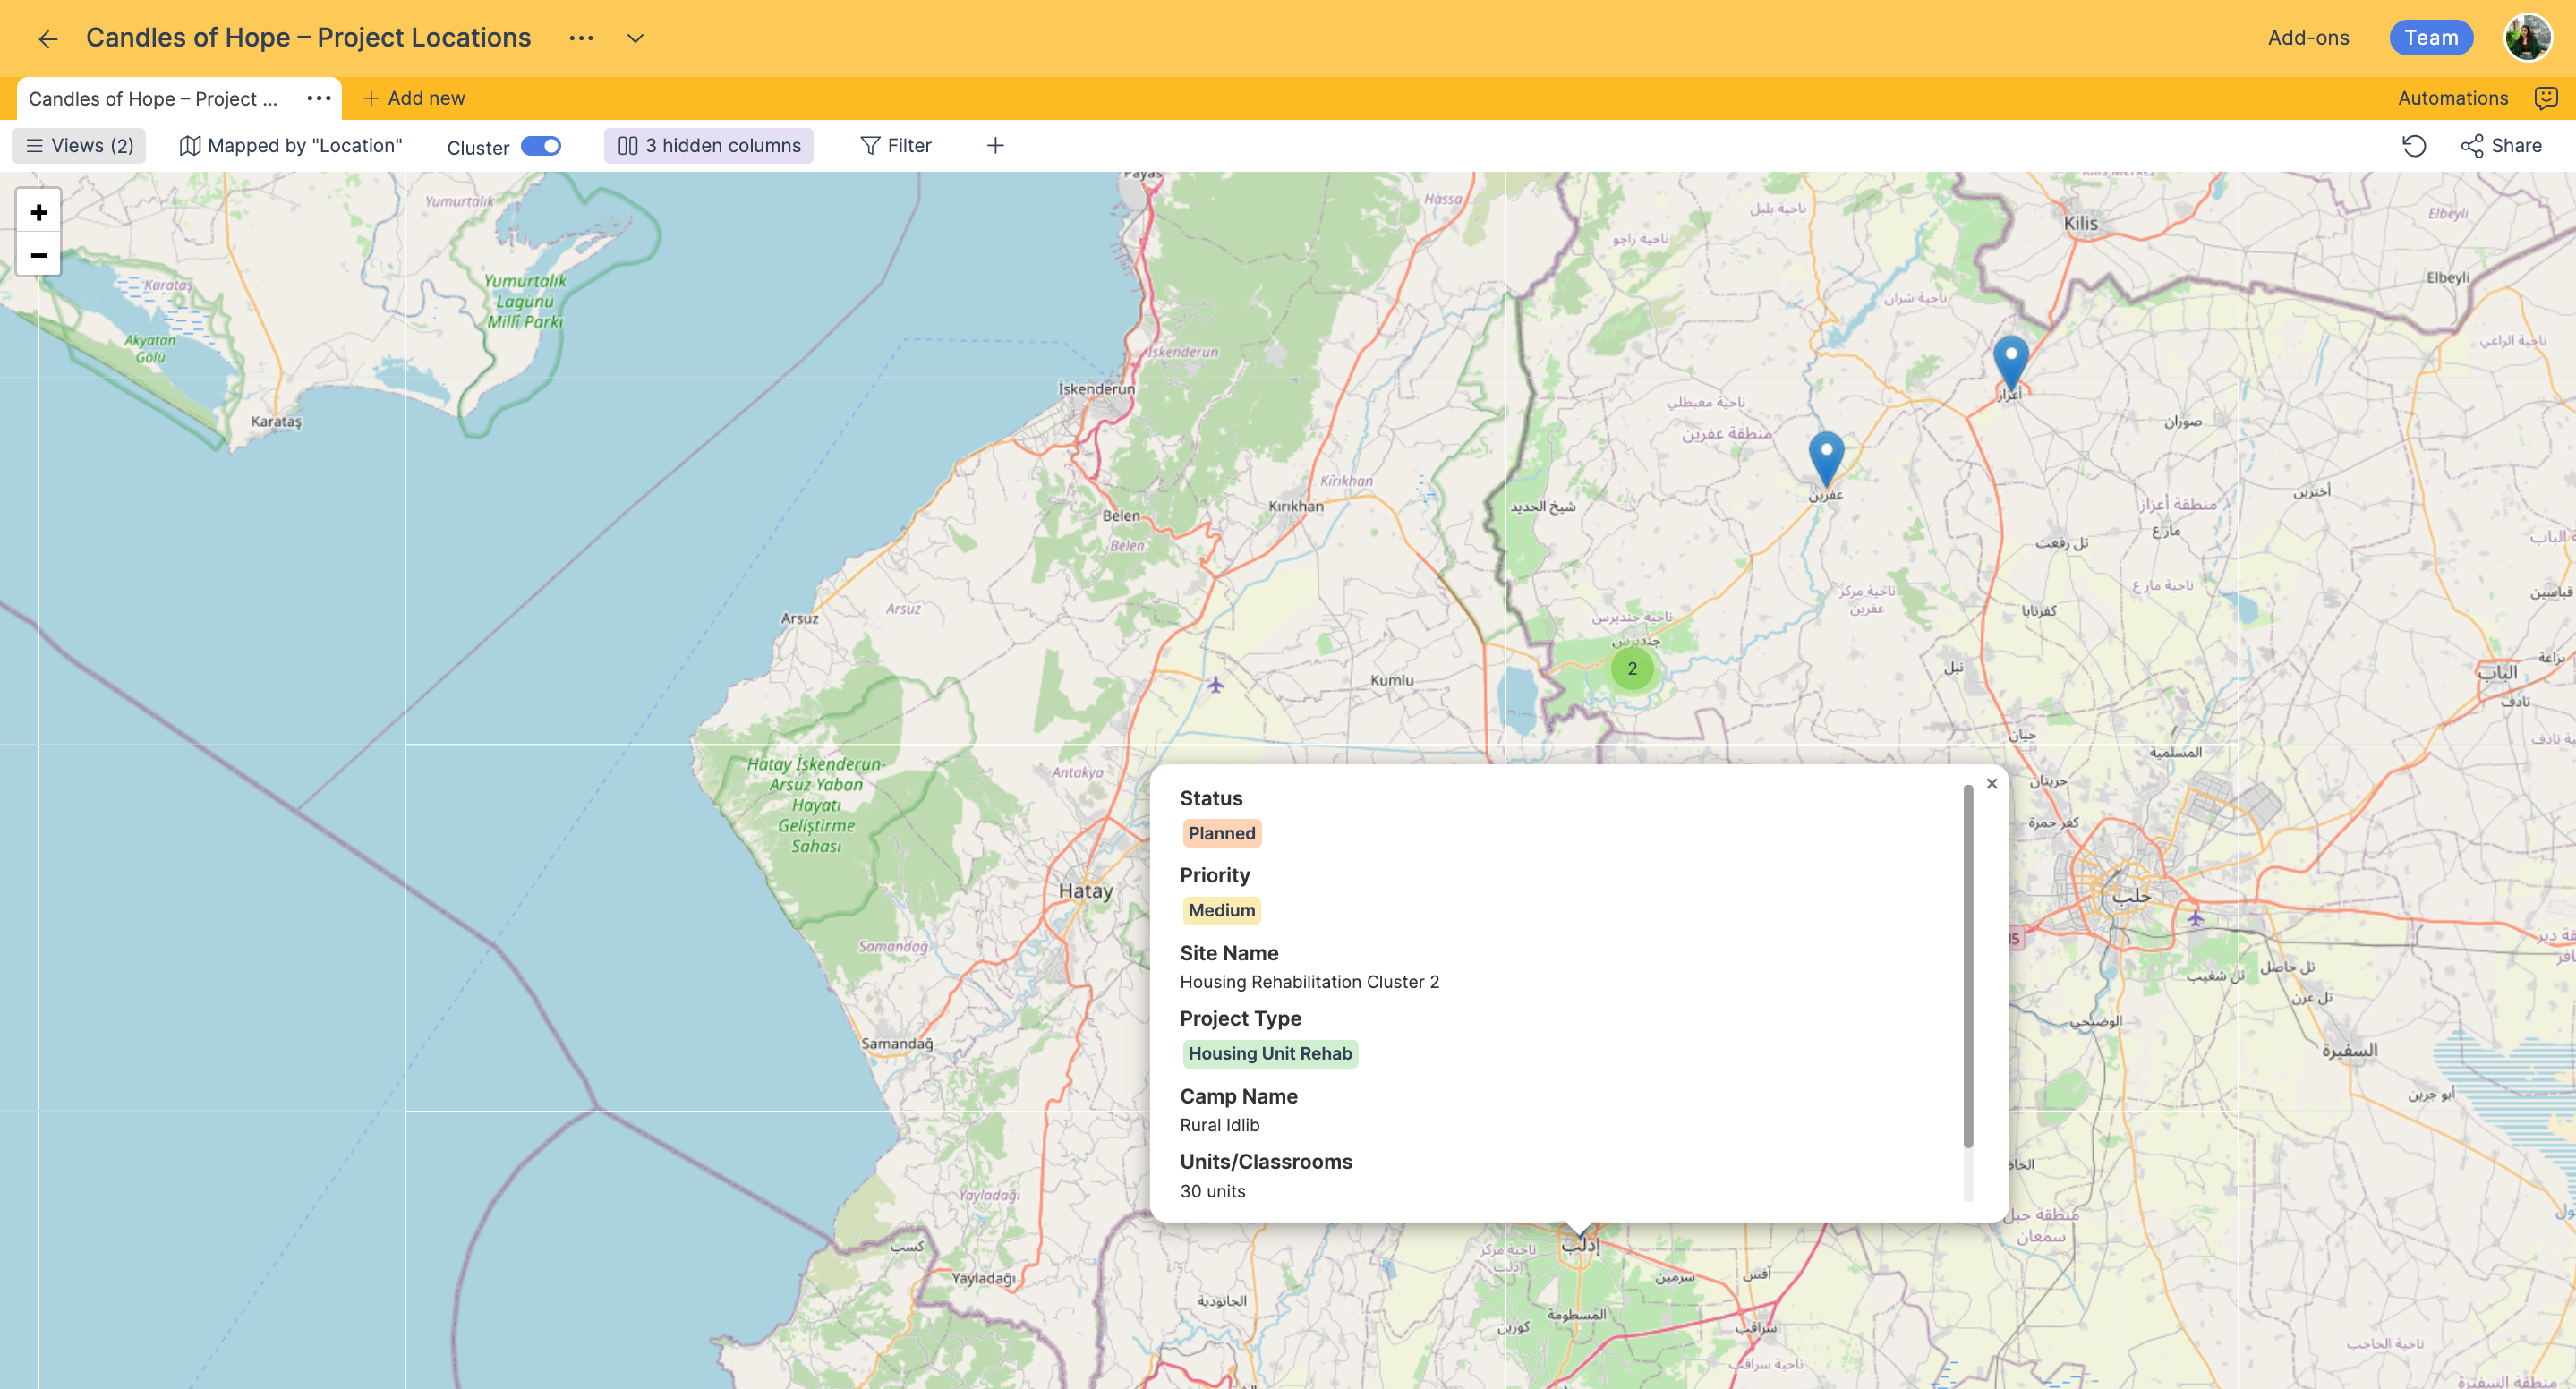Click Add new to create a view

click(414, 97)
